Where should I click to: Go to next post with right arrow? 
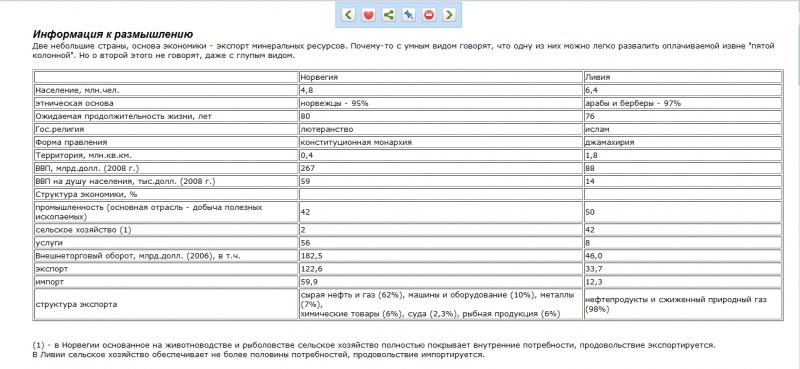[449, 15]
